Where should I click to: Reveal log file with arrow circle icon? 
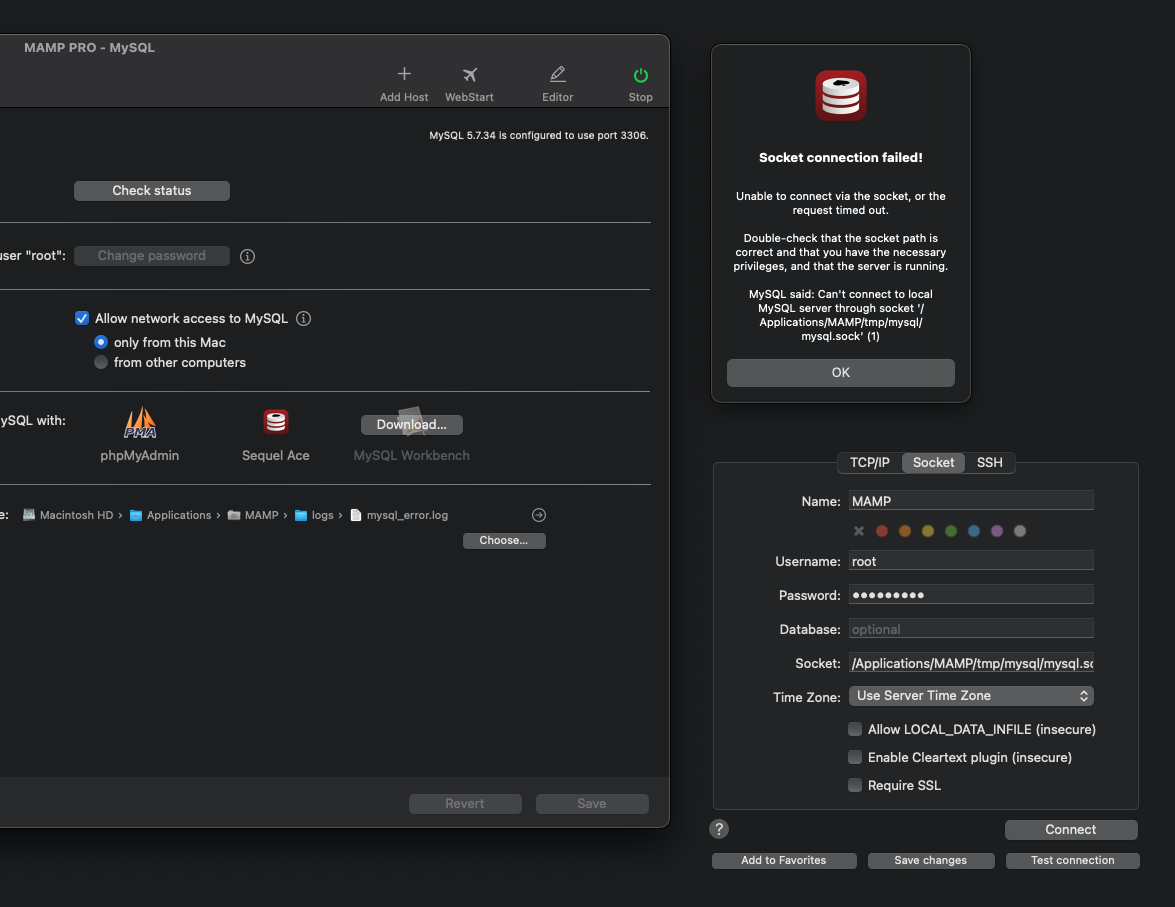[539, 515]
